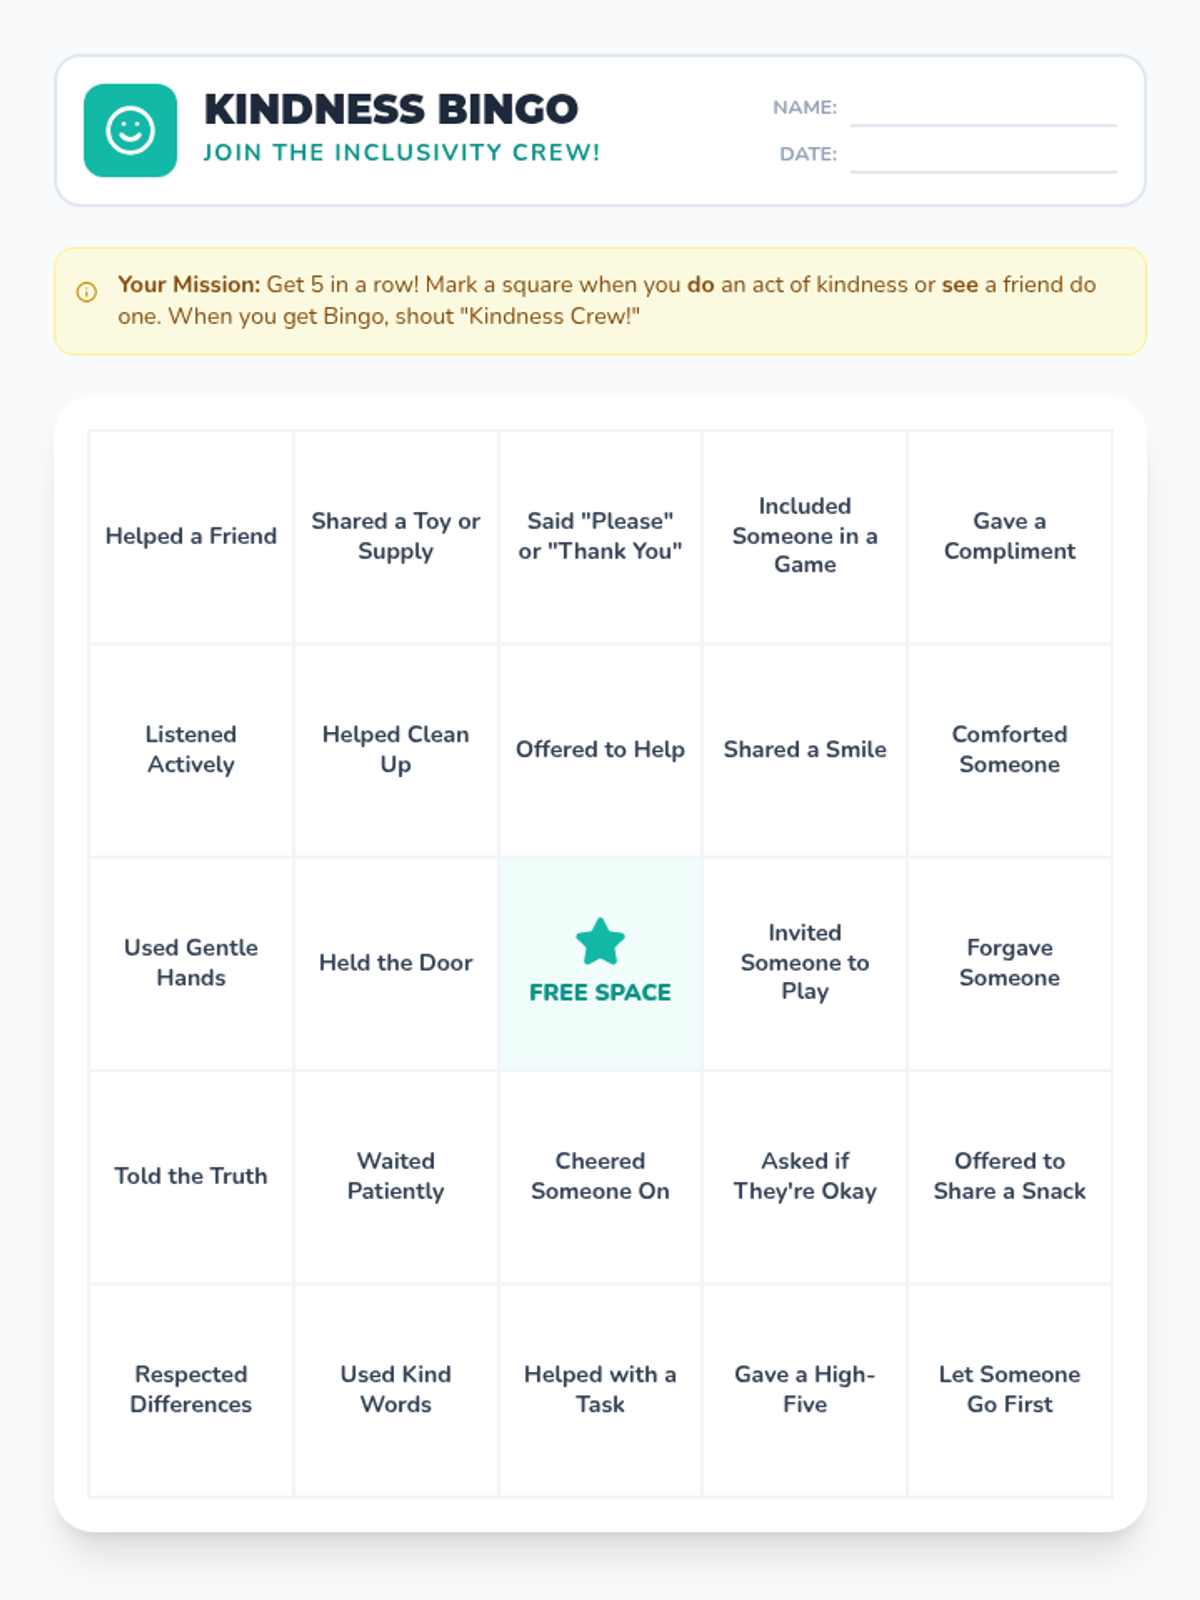Image resolution: width=1200 pixels, height=1600 pixels.
Task: Select the Gave a Compliment square
Action: pos(1010,537)
